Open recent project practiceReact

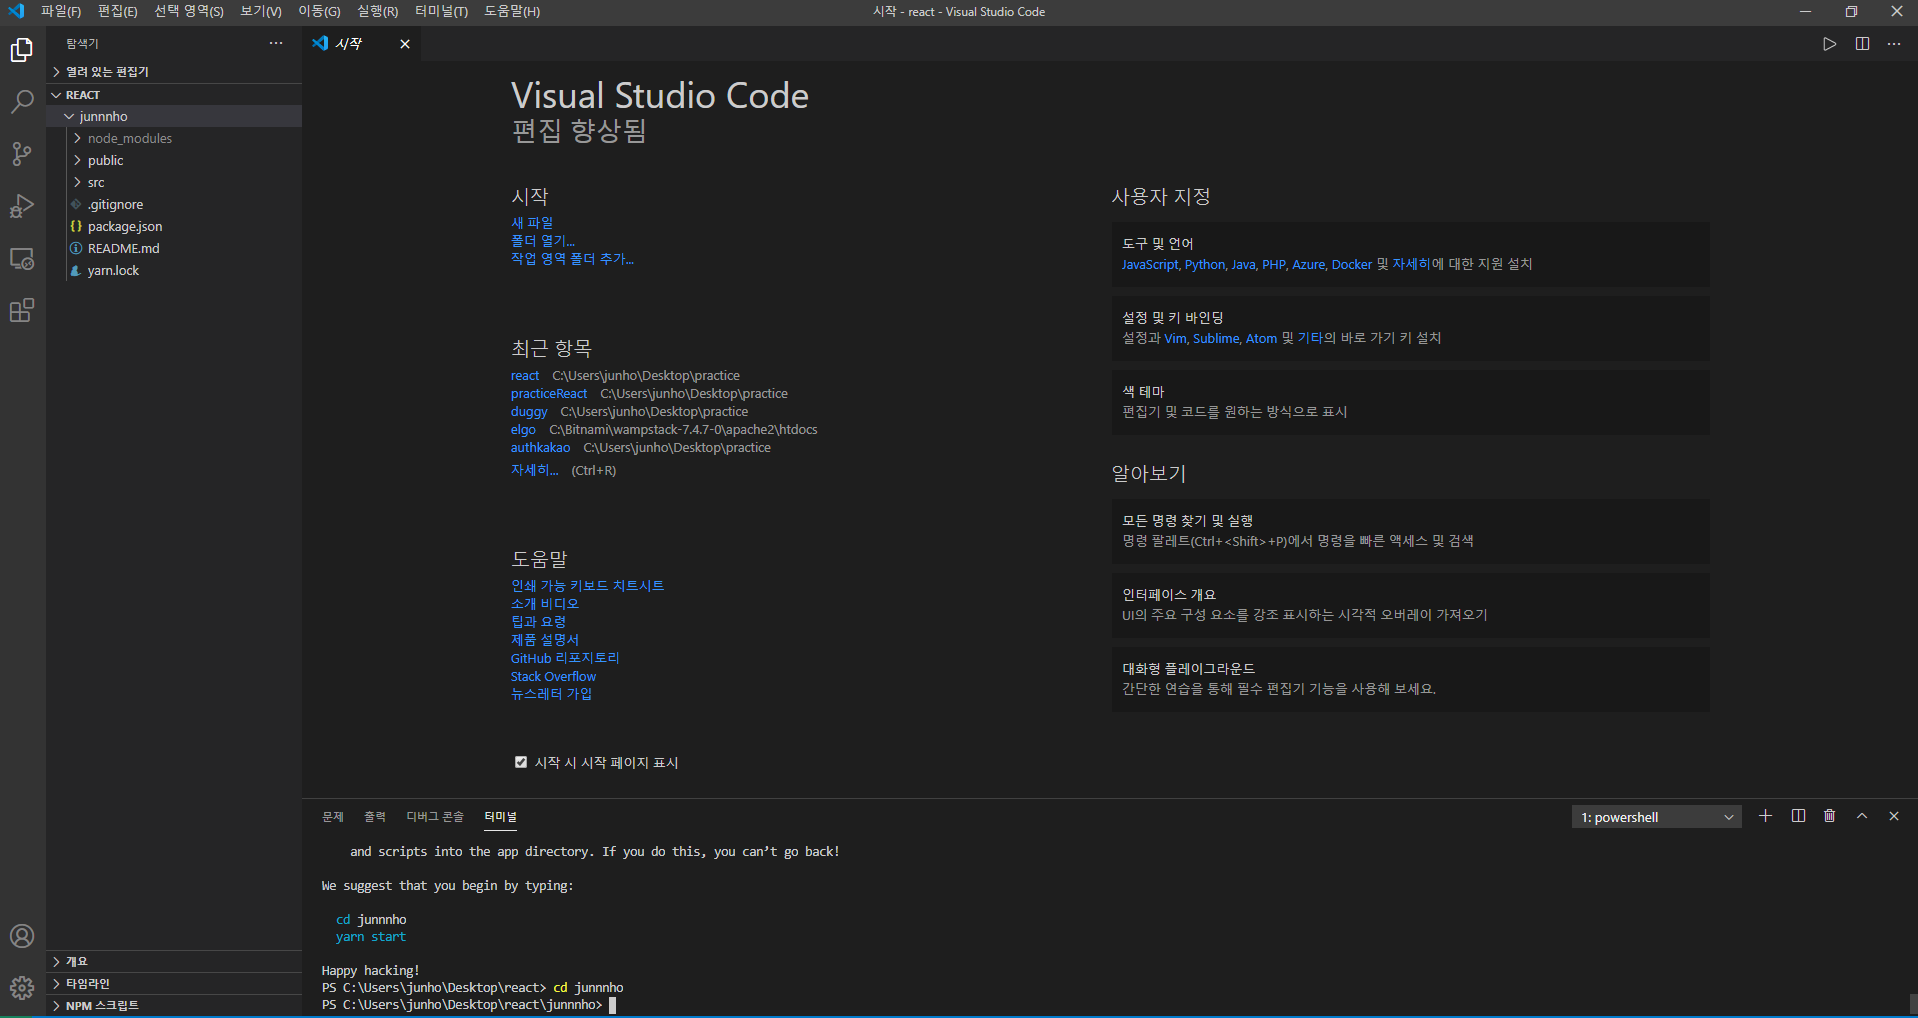pyautogui.click(x=549, y=394)
